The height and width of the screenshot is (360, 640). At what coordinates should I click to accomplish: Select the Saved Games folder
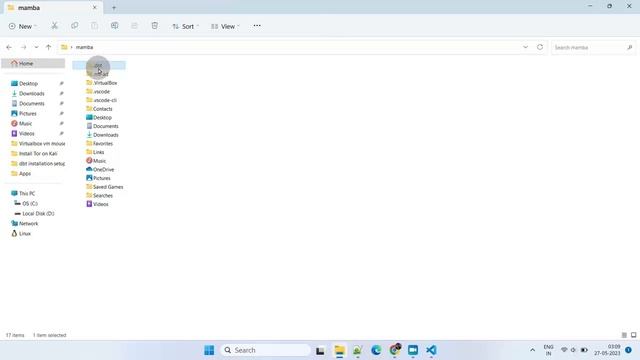(104, 187)
